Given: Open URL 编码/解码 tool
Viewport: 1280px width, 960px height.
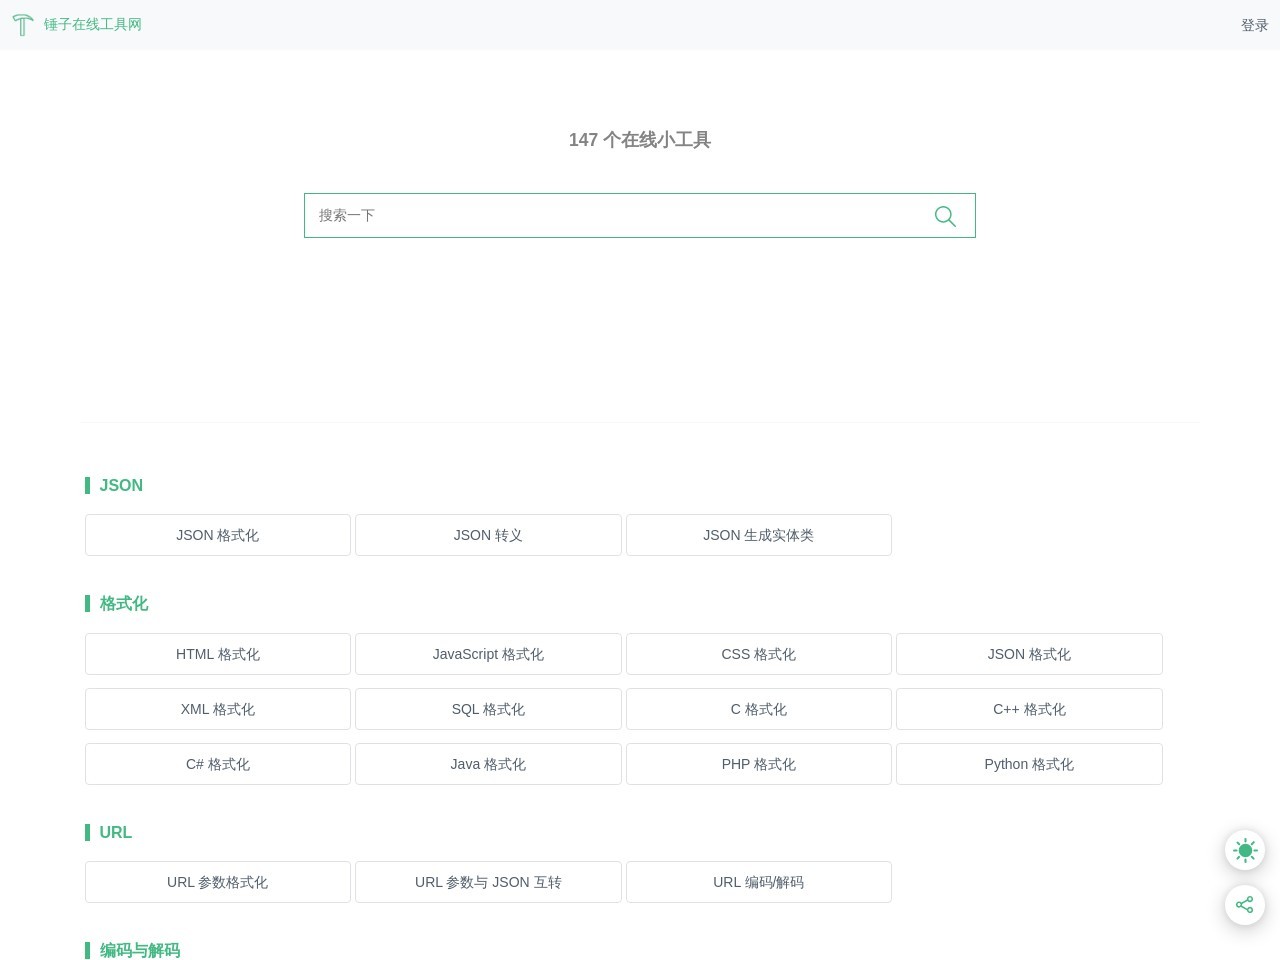Looking at the screenshot, I should click(x=759, y=882).
